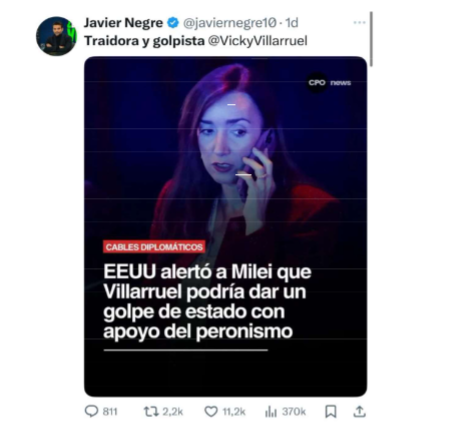Click the vertical scrollbar at the right edge
Screen dimensions: 472x444
371,39
